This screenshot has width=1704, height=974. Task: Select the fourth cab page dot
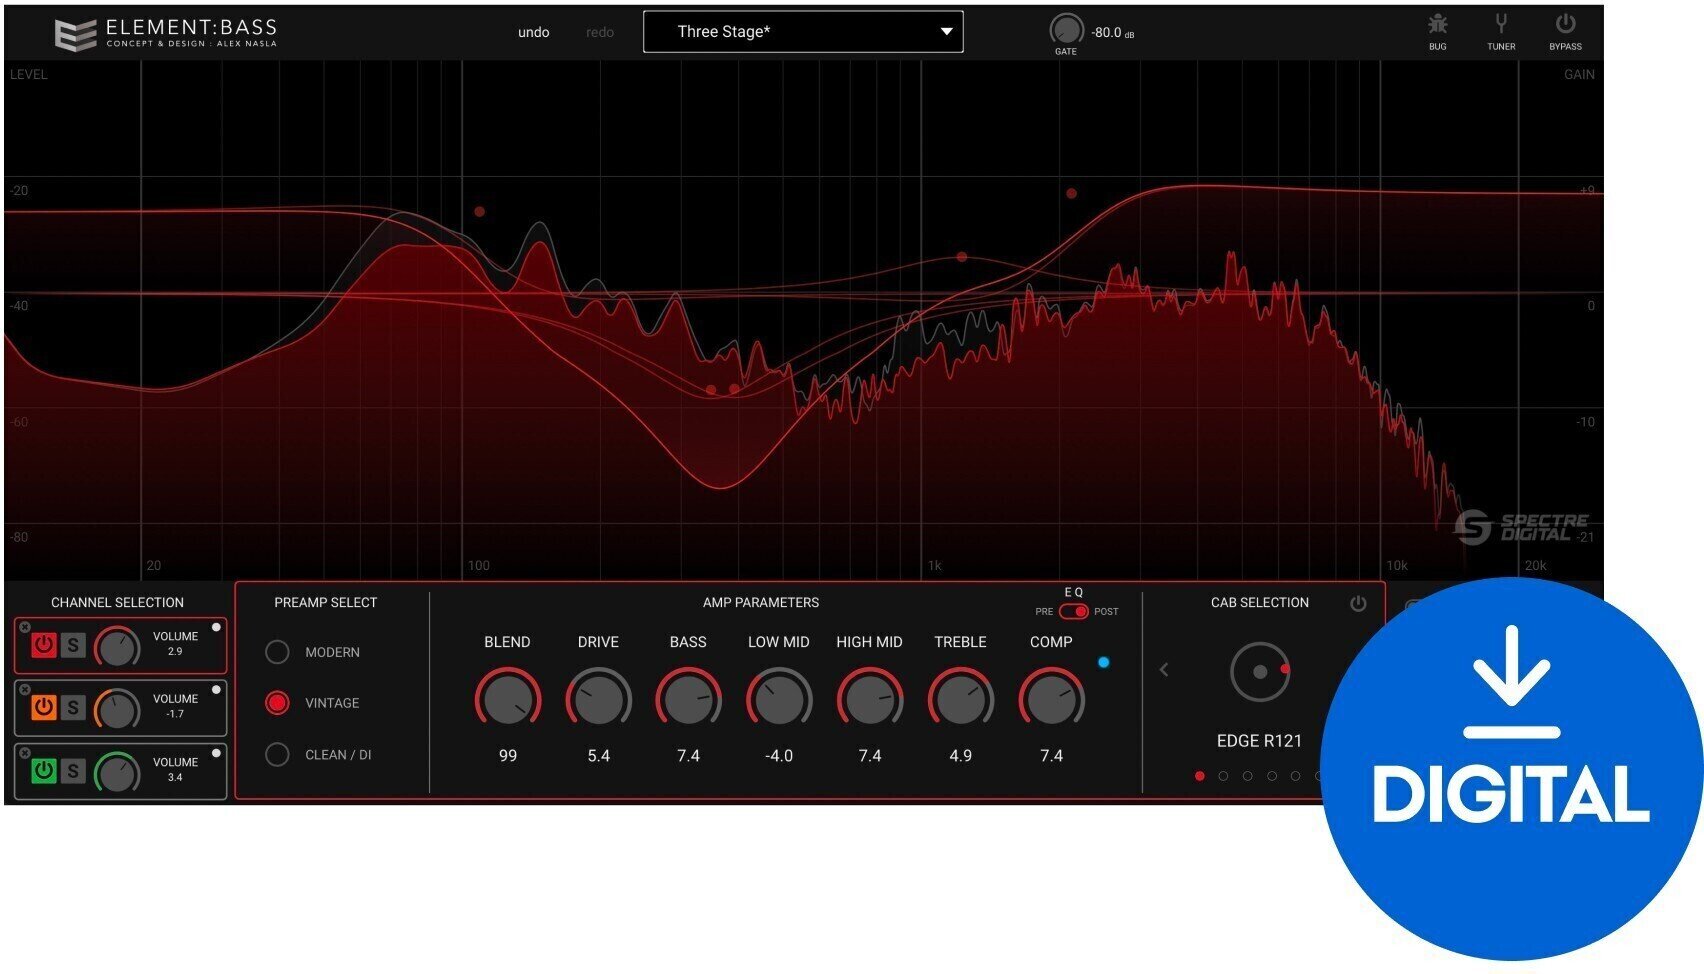pyautogui.click(x=1271, y=776)
